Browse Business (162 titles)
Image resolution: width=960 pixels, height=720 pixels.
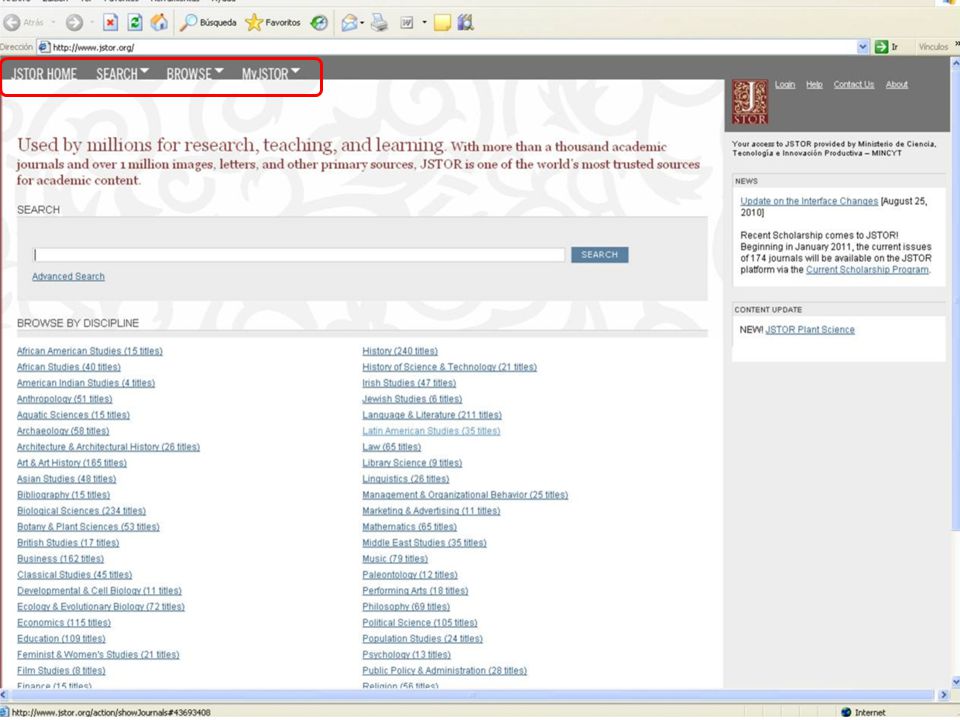pos(60,558)
